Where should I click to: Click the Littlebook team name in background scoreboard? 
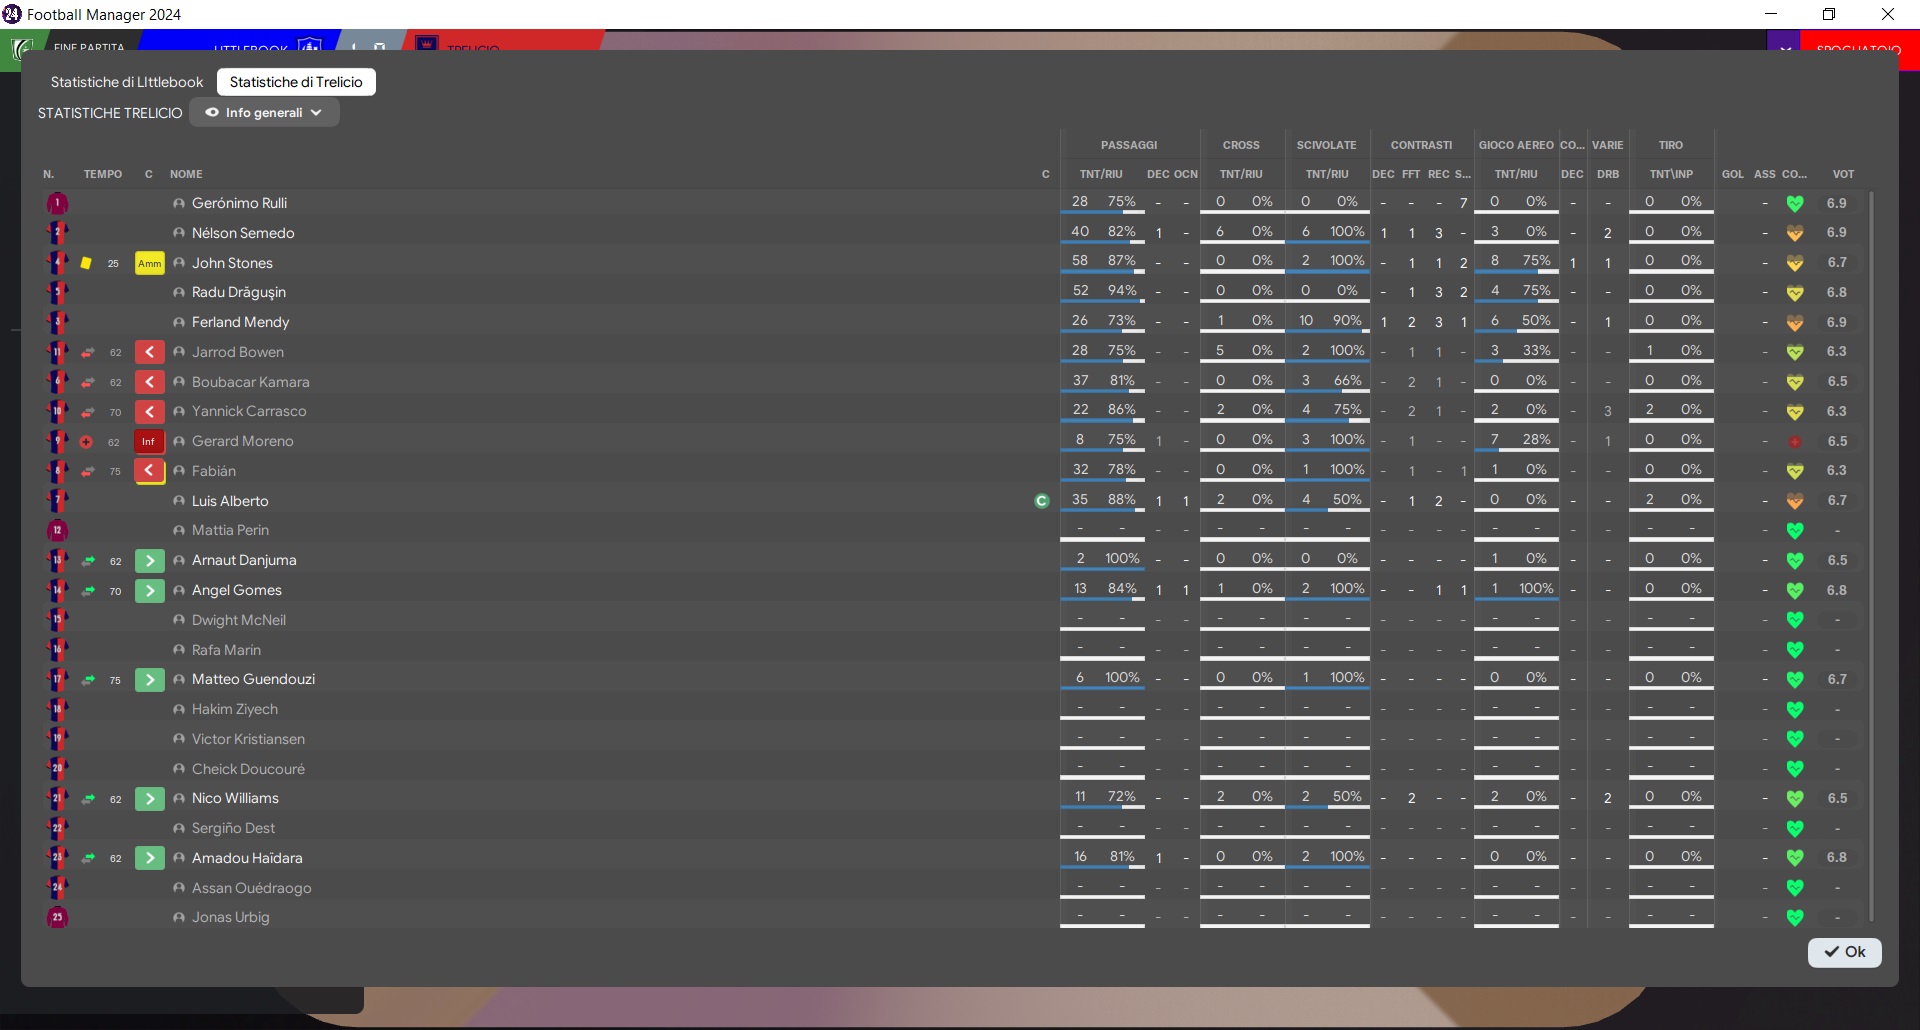pyautogui.click(x=251, y=48)
